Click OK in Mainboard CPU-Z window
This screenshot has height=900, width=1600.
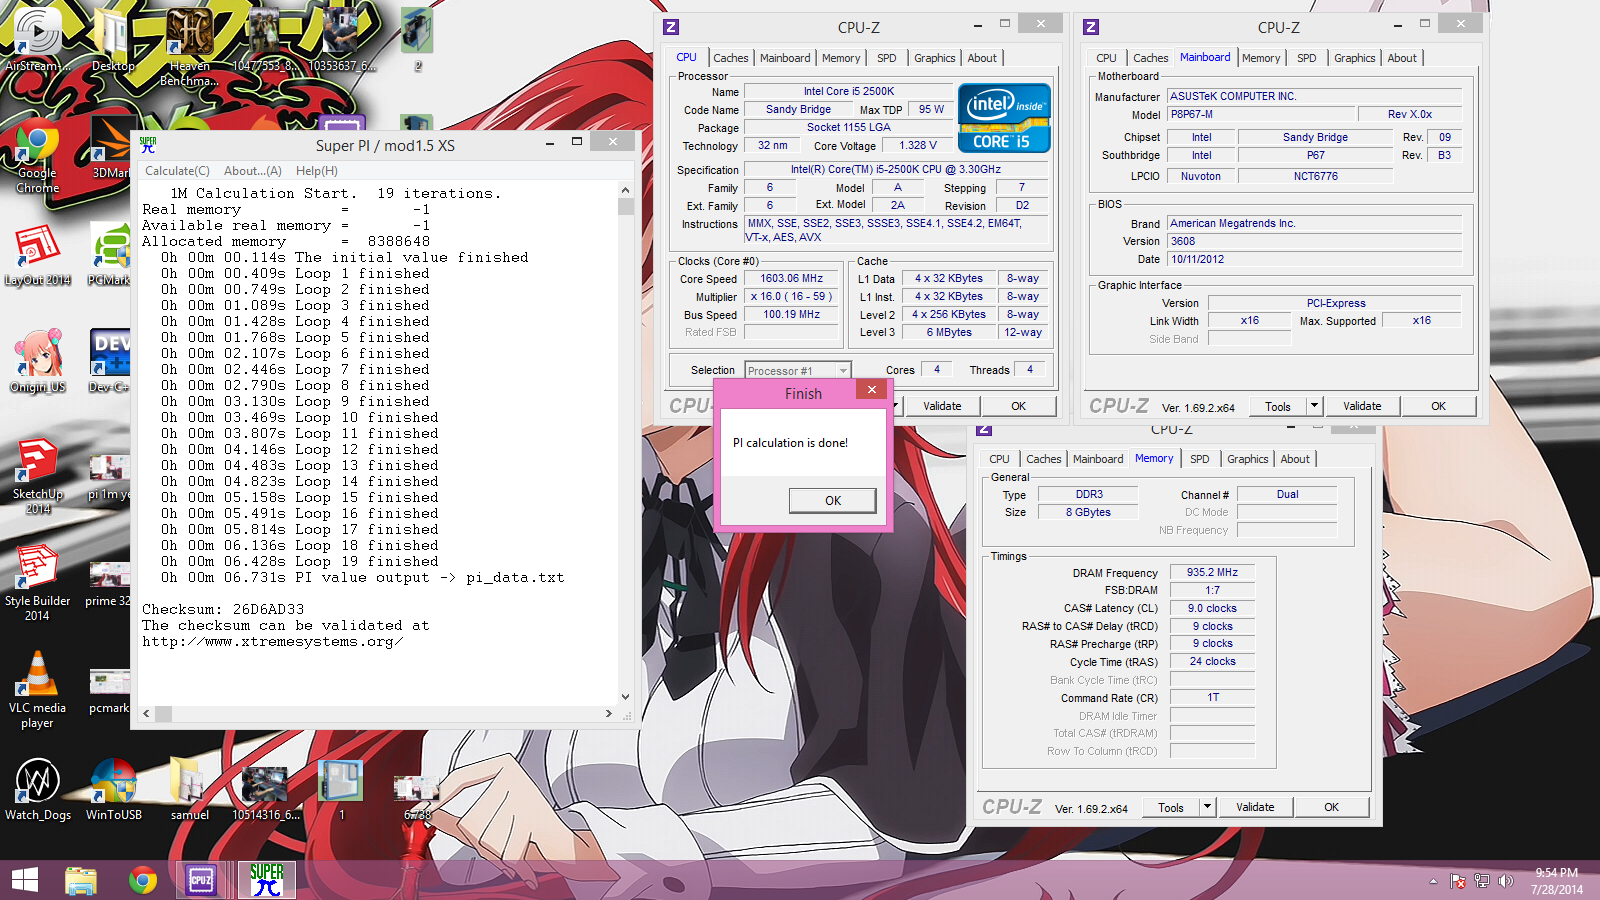1438,406
